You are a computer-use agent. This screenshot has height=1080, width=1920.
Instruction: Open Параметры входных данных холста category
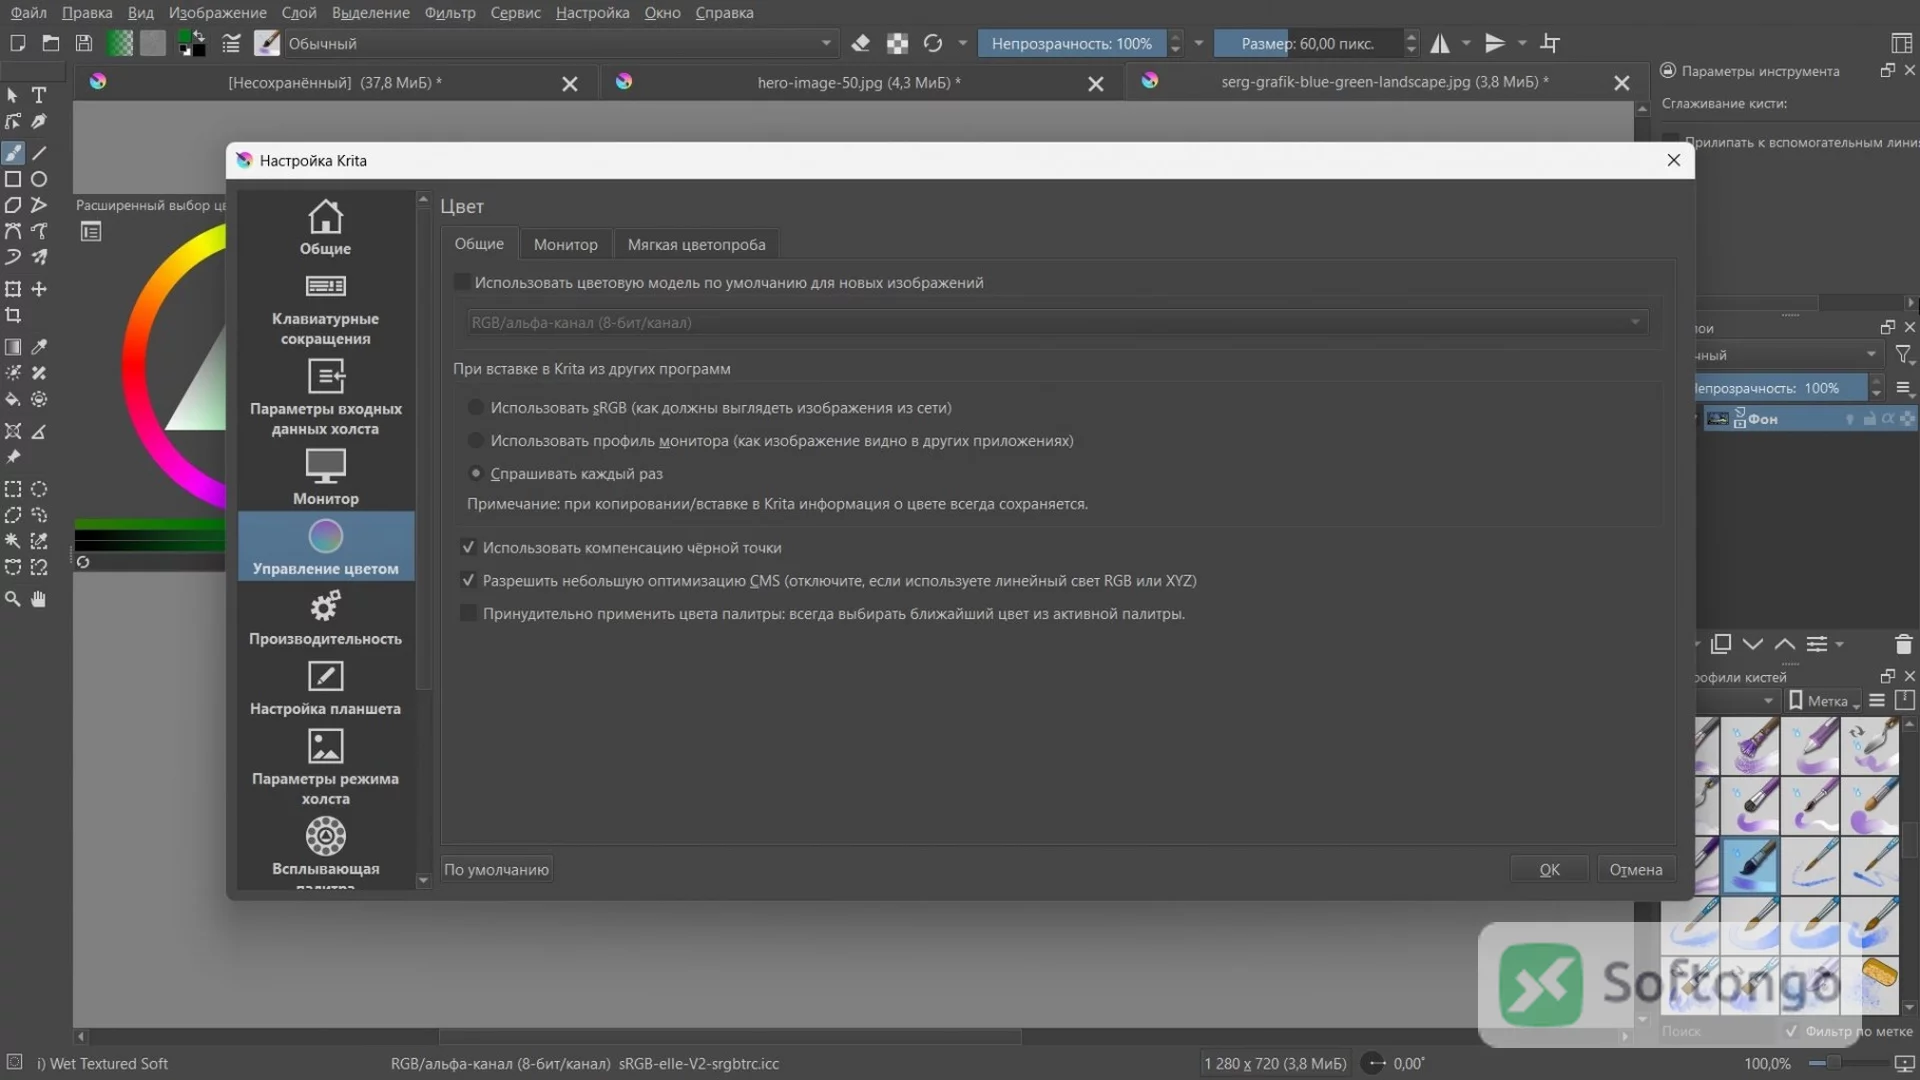coord(325,399)
